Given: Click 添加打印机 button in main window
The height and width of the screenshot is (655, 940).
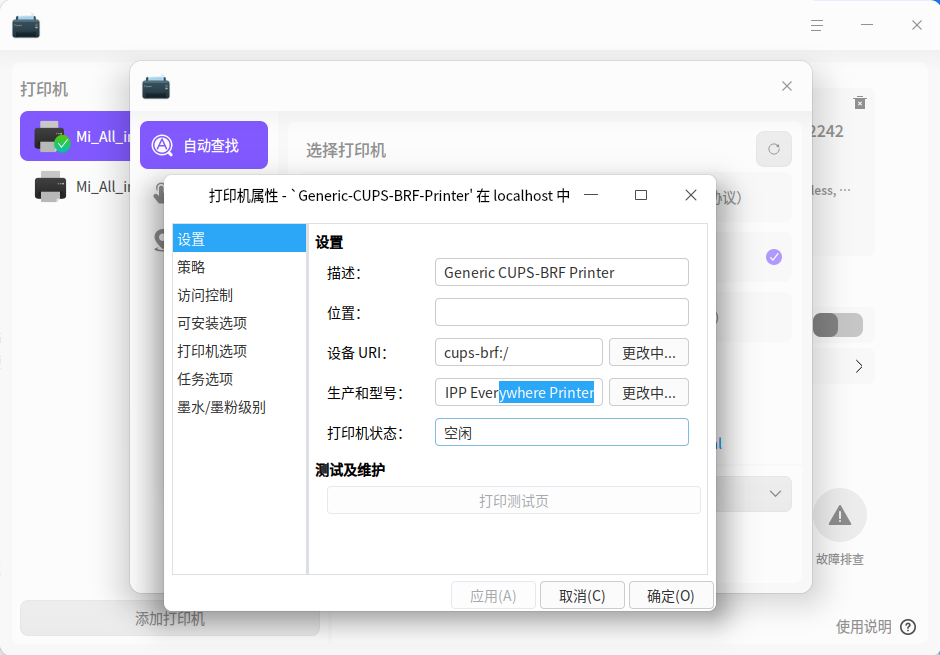Looking at the screenshot, I should (x=170, y=618).
